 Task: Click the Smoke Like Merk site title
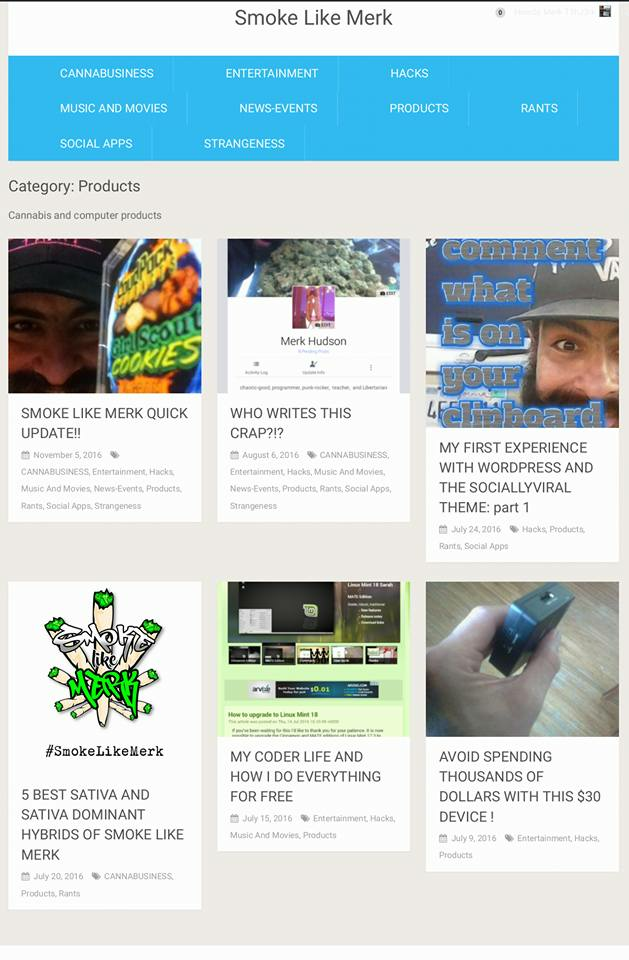tap(314, 18)
